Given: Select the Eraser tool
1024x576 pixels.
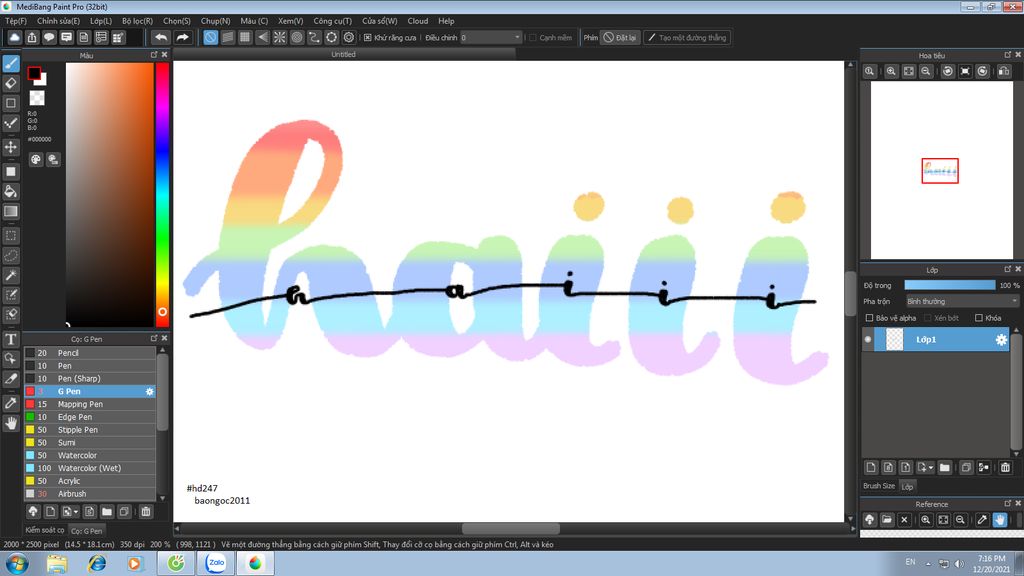Looking at the screenshot, I should [x=11, y=84].
